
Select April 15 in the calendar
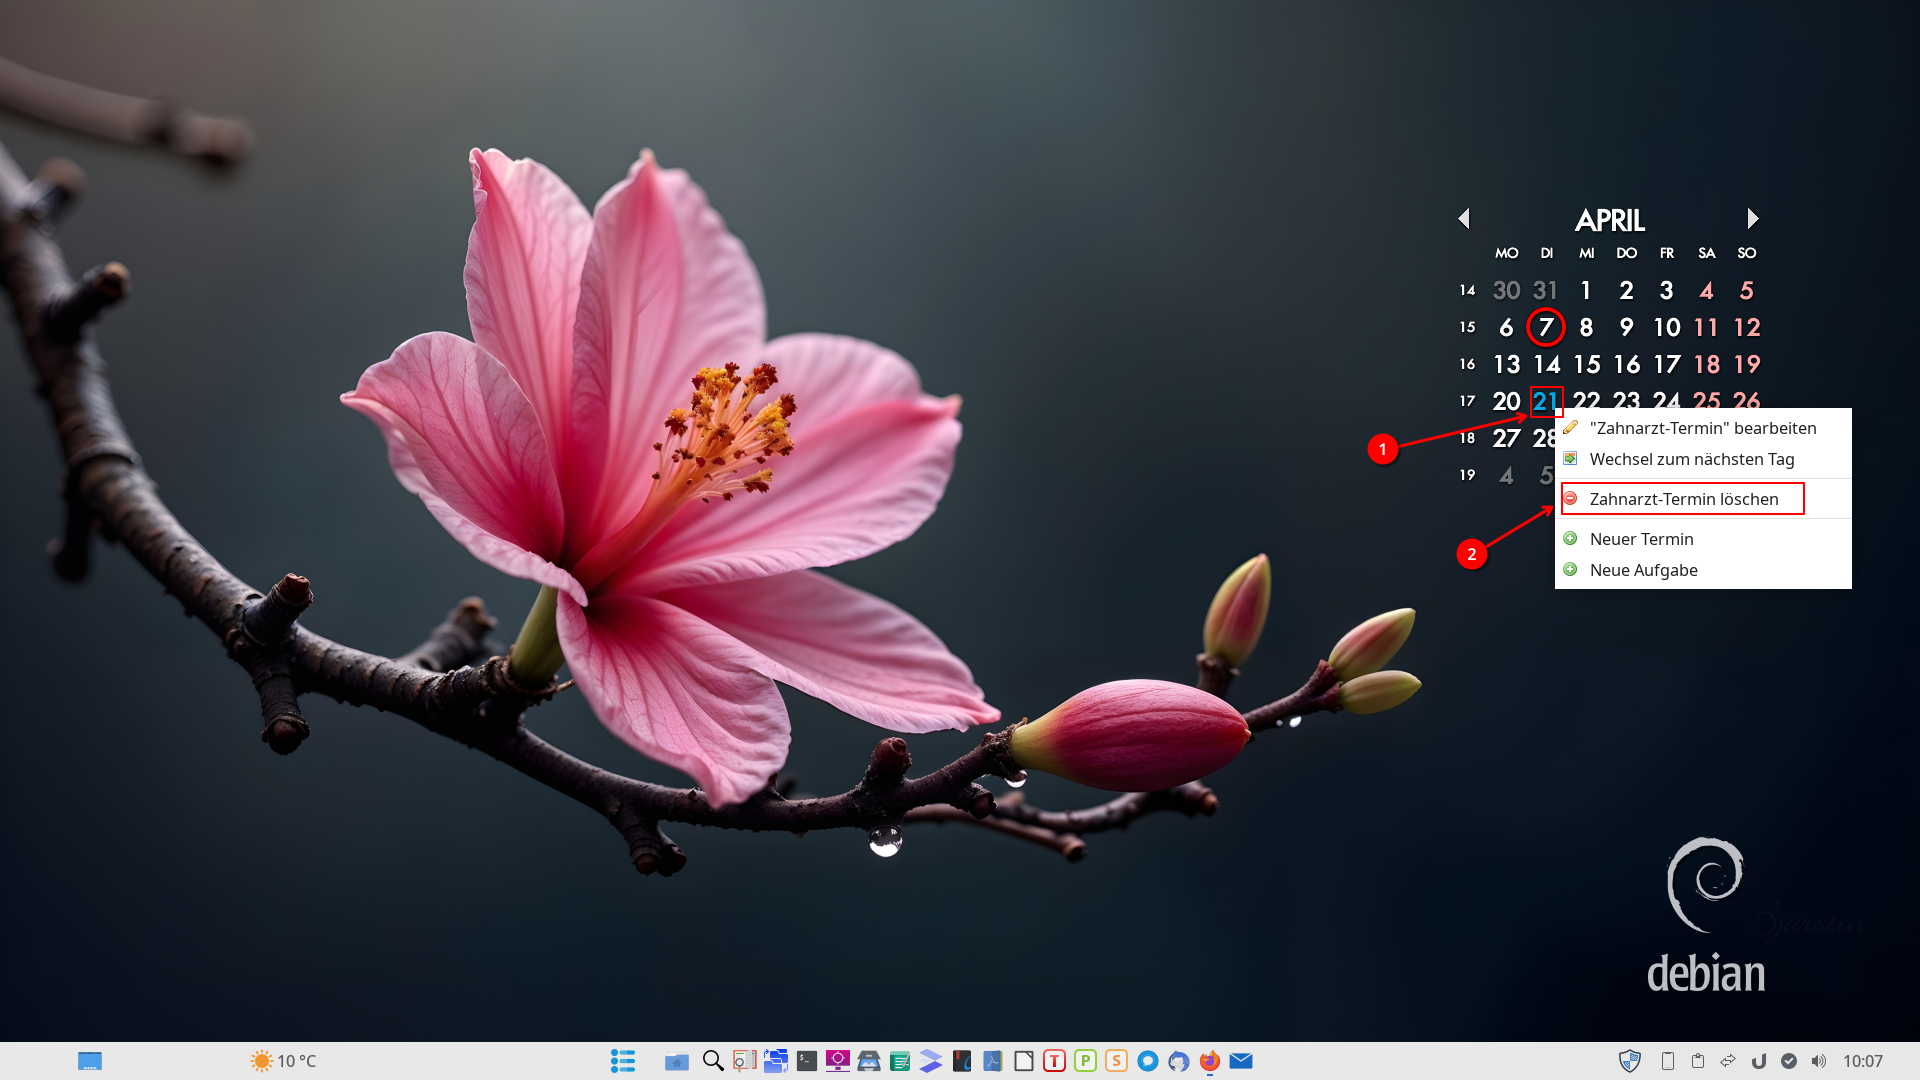point(1586,365)
